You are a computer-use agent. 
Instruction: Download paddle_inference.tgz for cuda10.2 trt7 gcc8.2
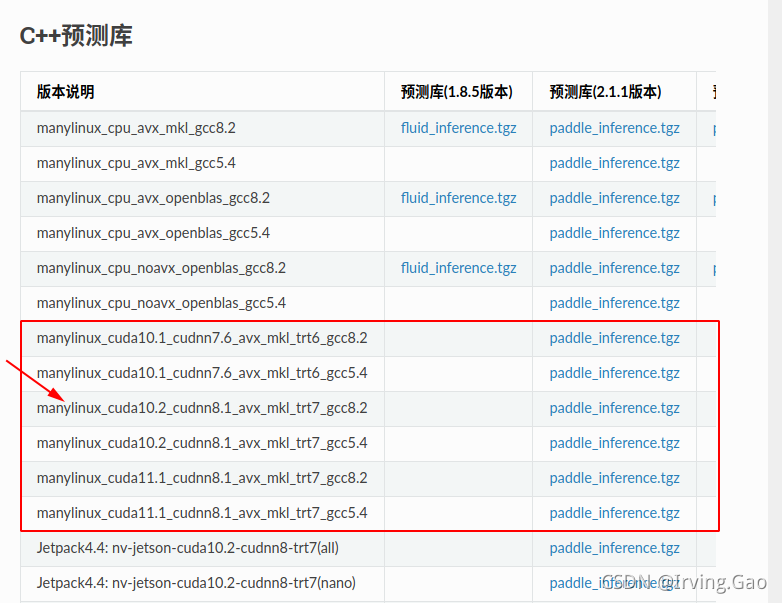point(614,408)
